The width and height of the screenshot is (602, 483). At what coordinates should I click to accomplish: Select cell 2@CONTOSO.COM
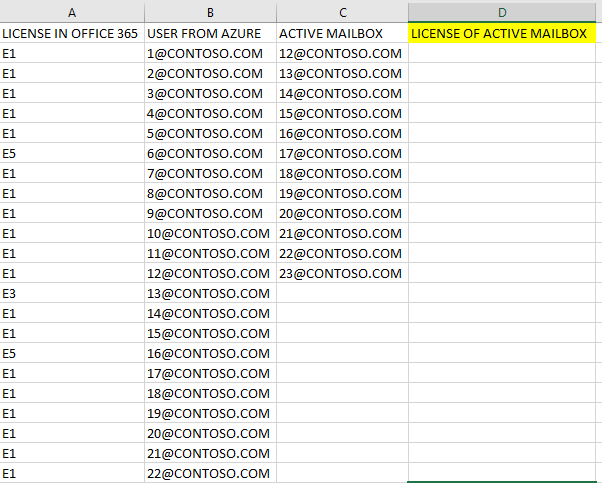210,73
